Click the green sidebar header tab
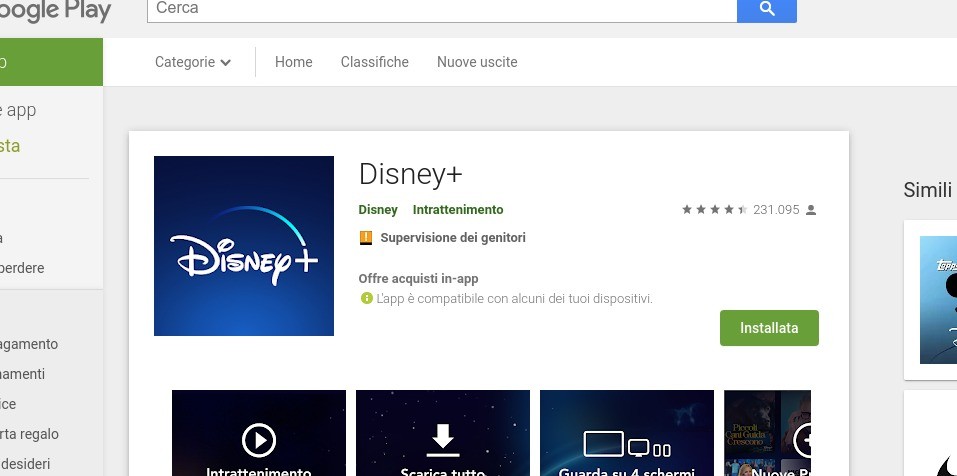957x476 pixels. 51,62
